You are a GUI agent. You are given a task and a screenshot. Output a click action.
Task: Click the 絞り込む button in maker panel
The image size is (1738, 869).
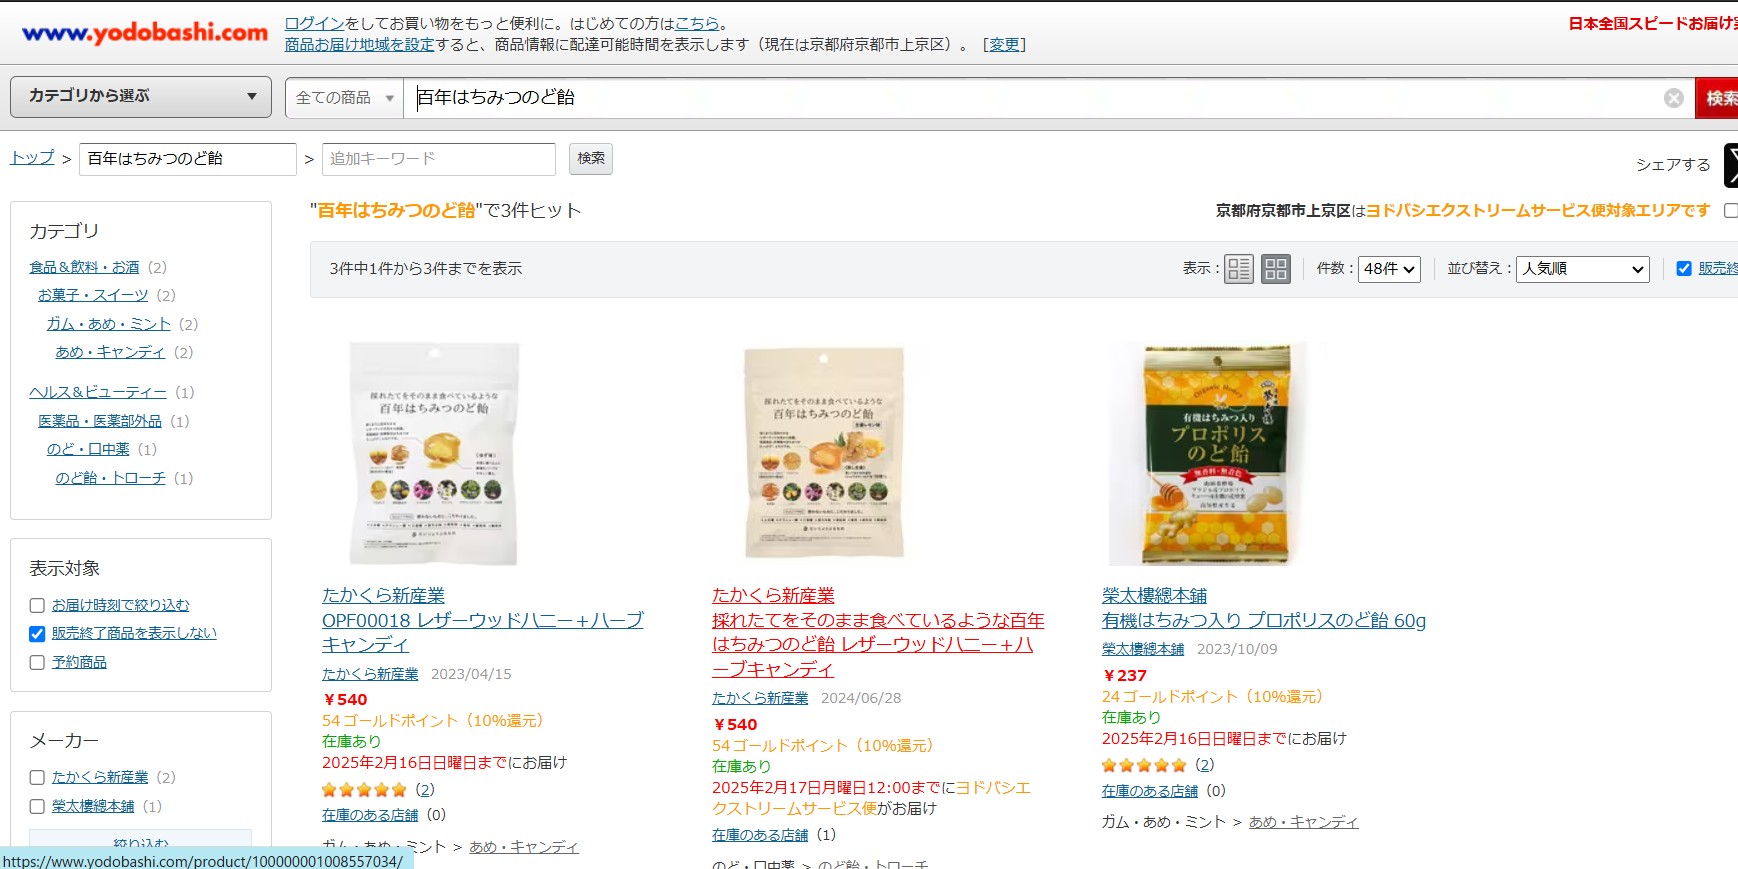141,842
